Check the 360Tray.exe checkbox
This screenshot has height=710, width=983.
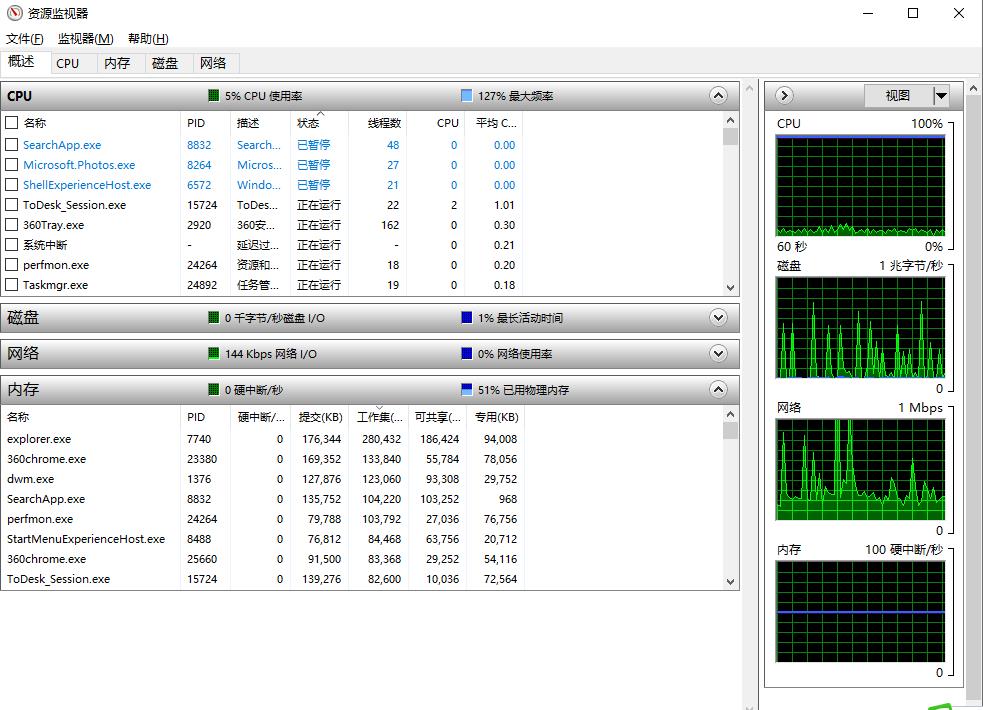tap(11, 225)
